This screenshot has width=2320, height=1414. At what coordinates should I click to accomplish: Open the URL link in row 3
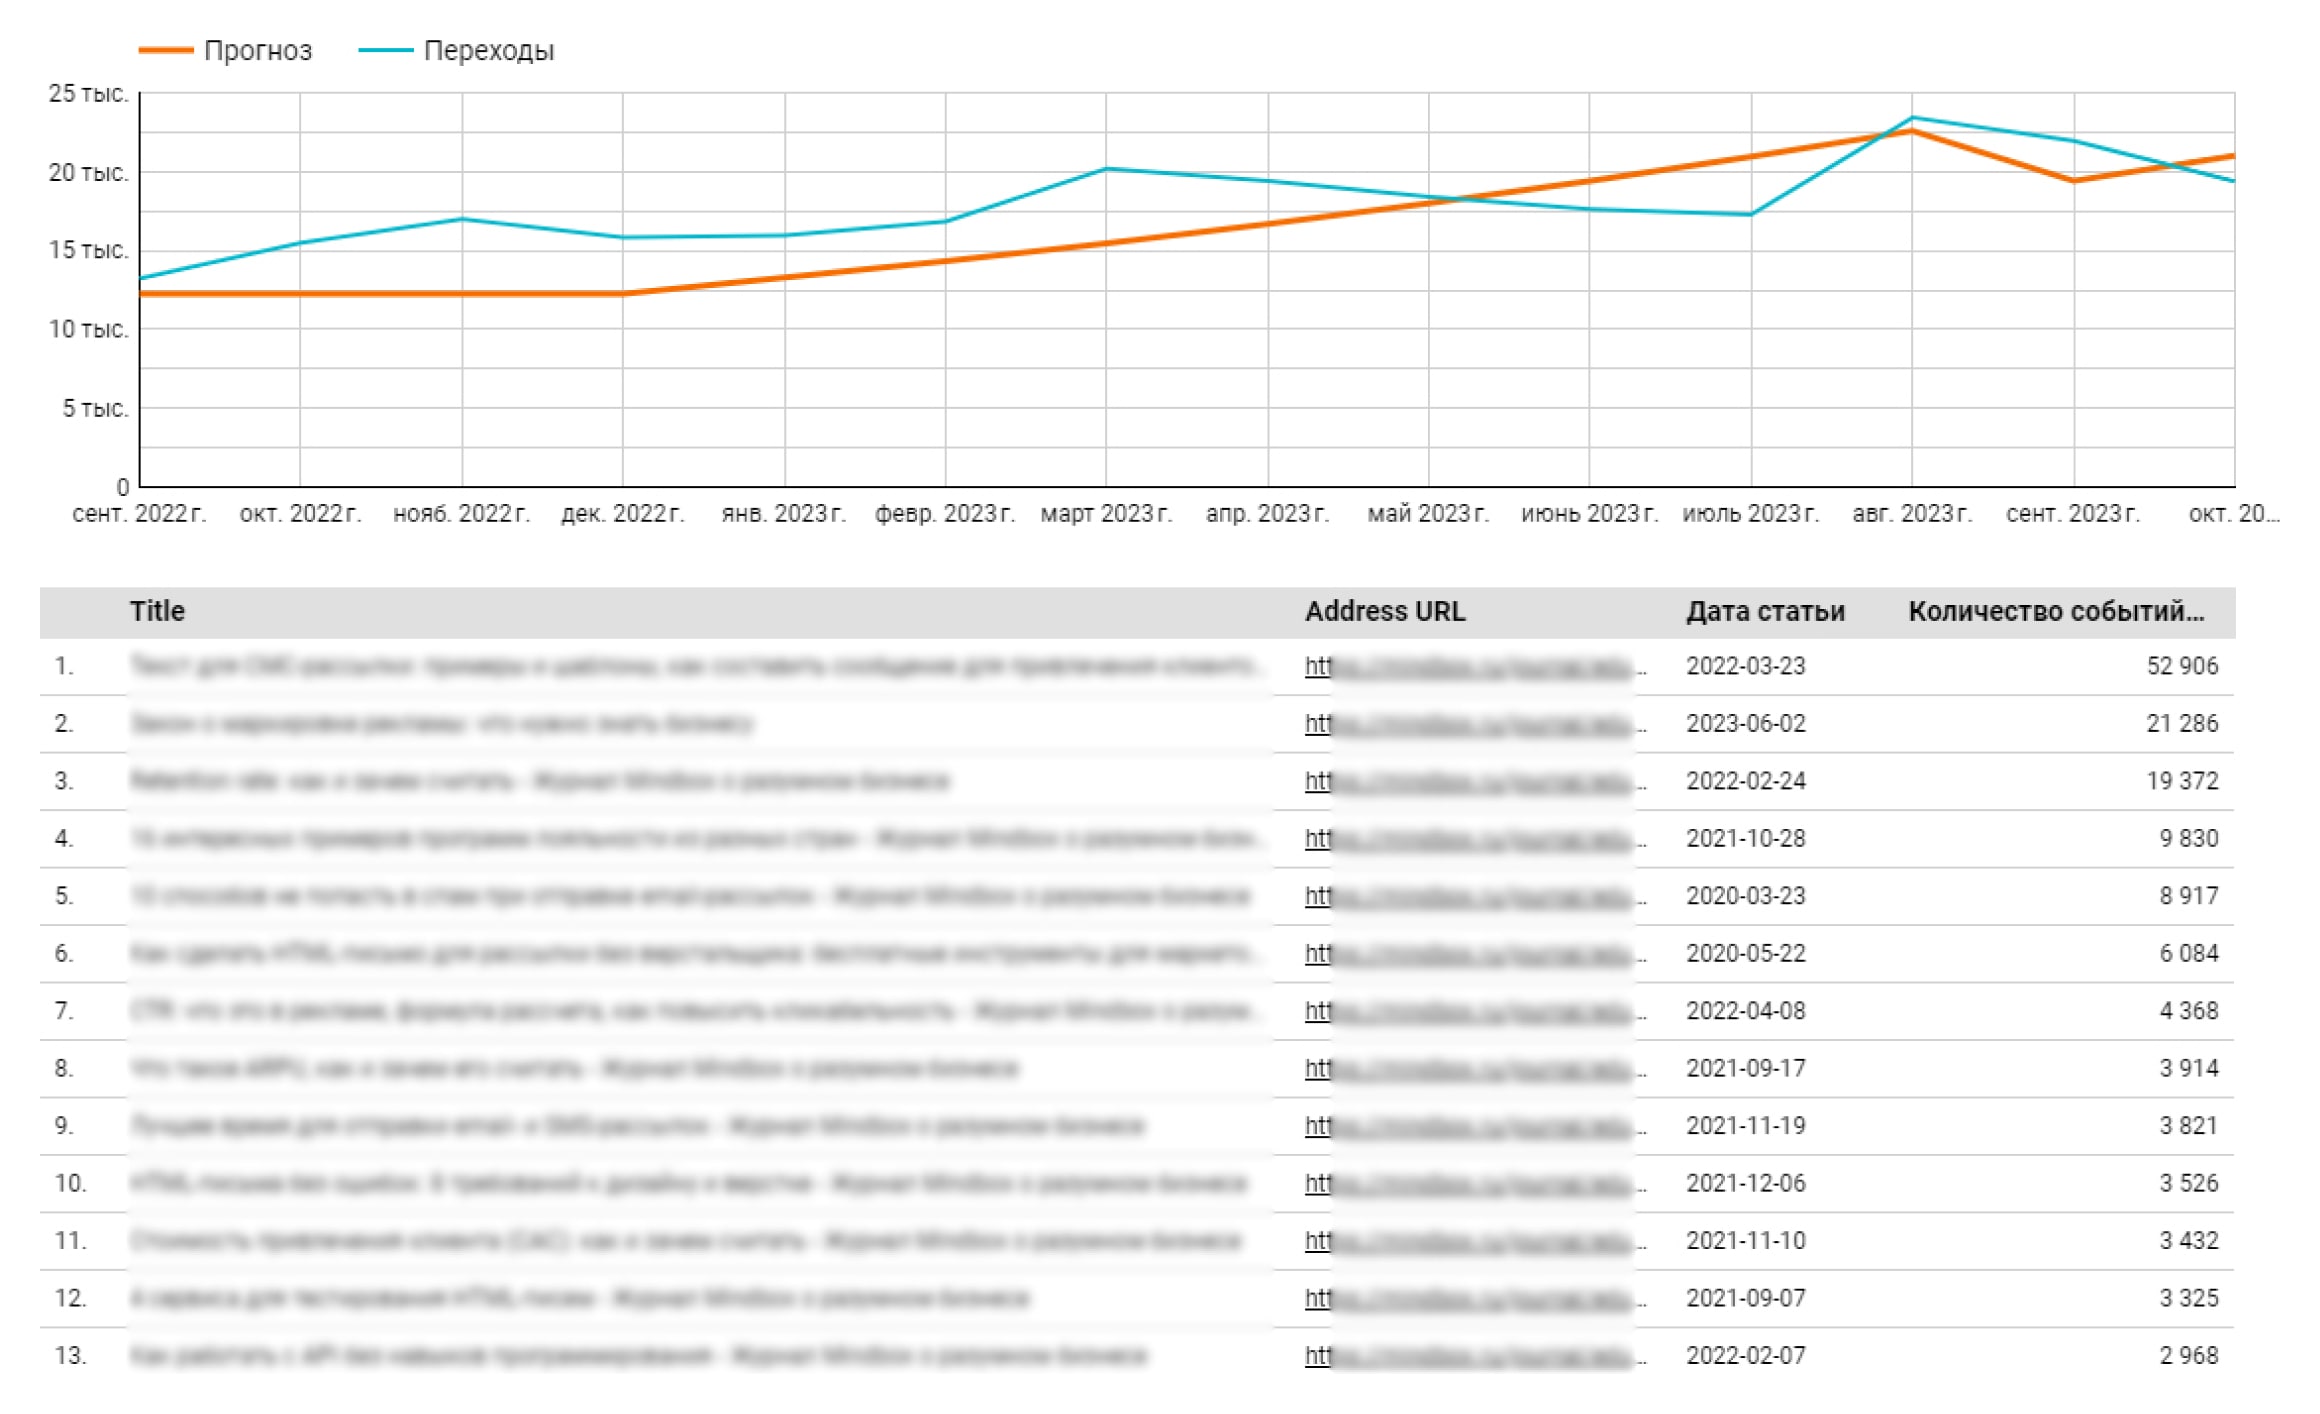pos(1475,781)
